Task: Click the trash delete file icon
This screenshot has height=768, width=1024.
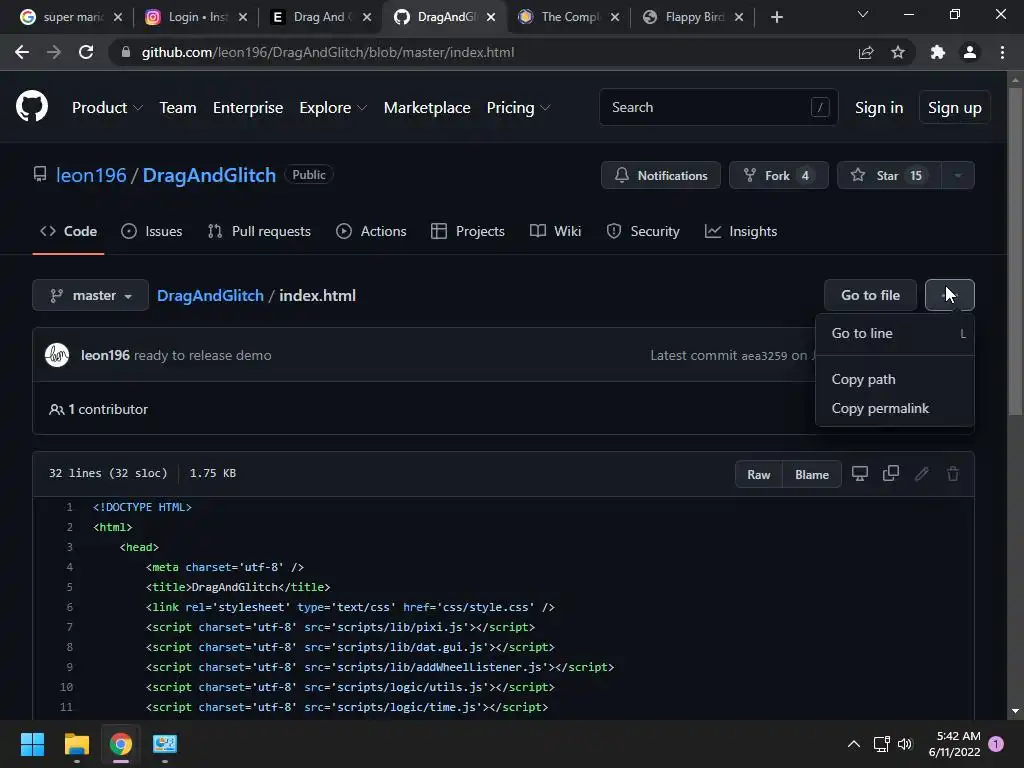Action: click(x=953, y=474)
